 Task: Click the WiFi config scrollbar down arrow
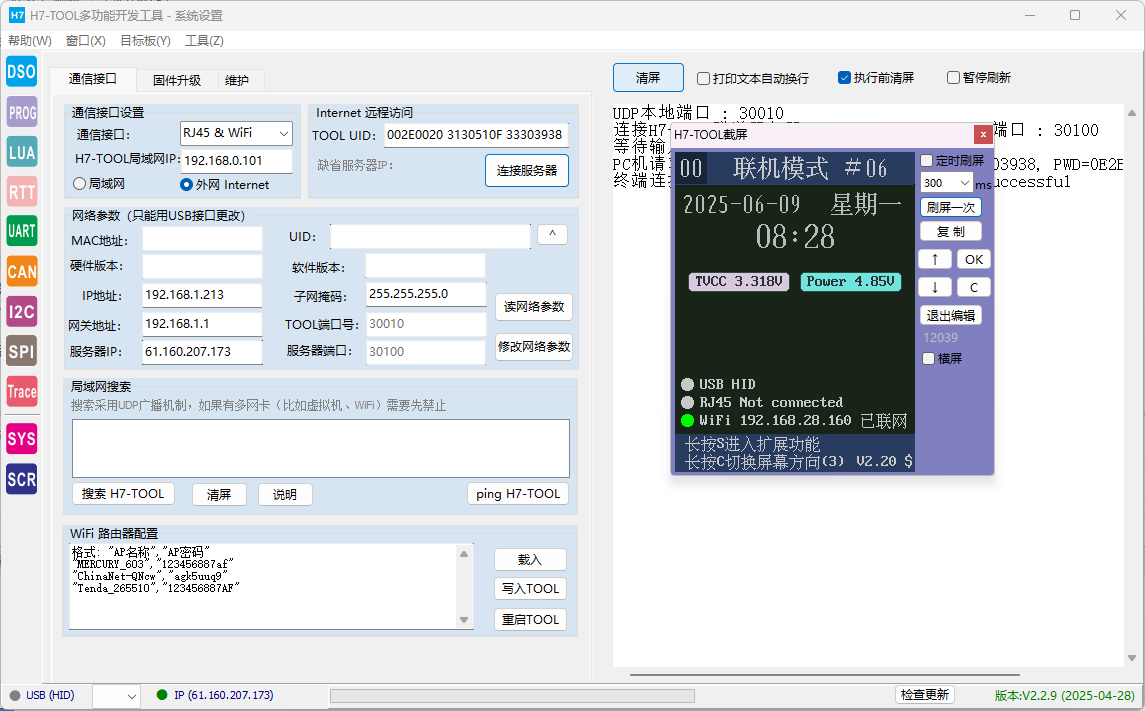tap(464, 620)
